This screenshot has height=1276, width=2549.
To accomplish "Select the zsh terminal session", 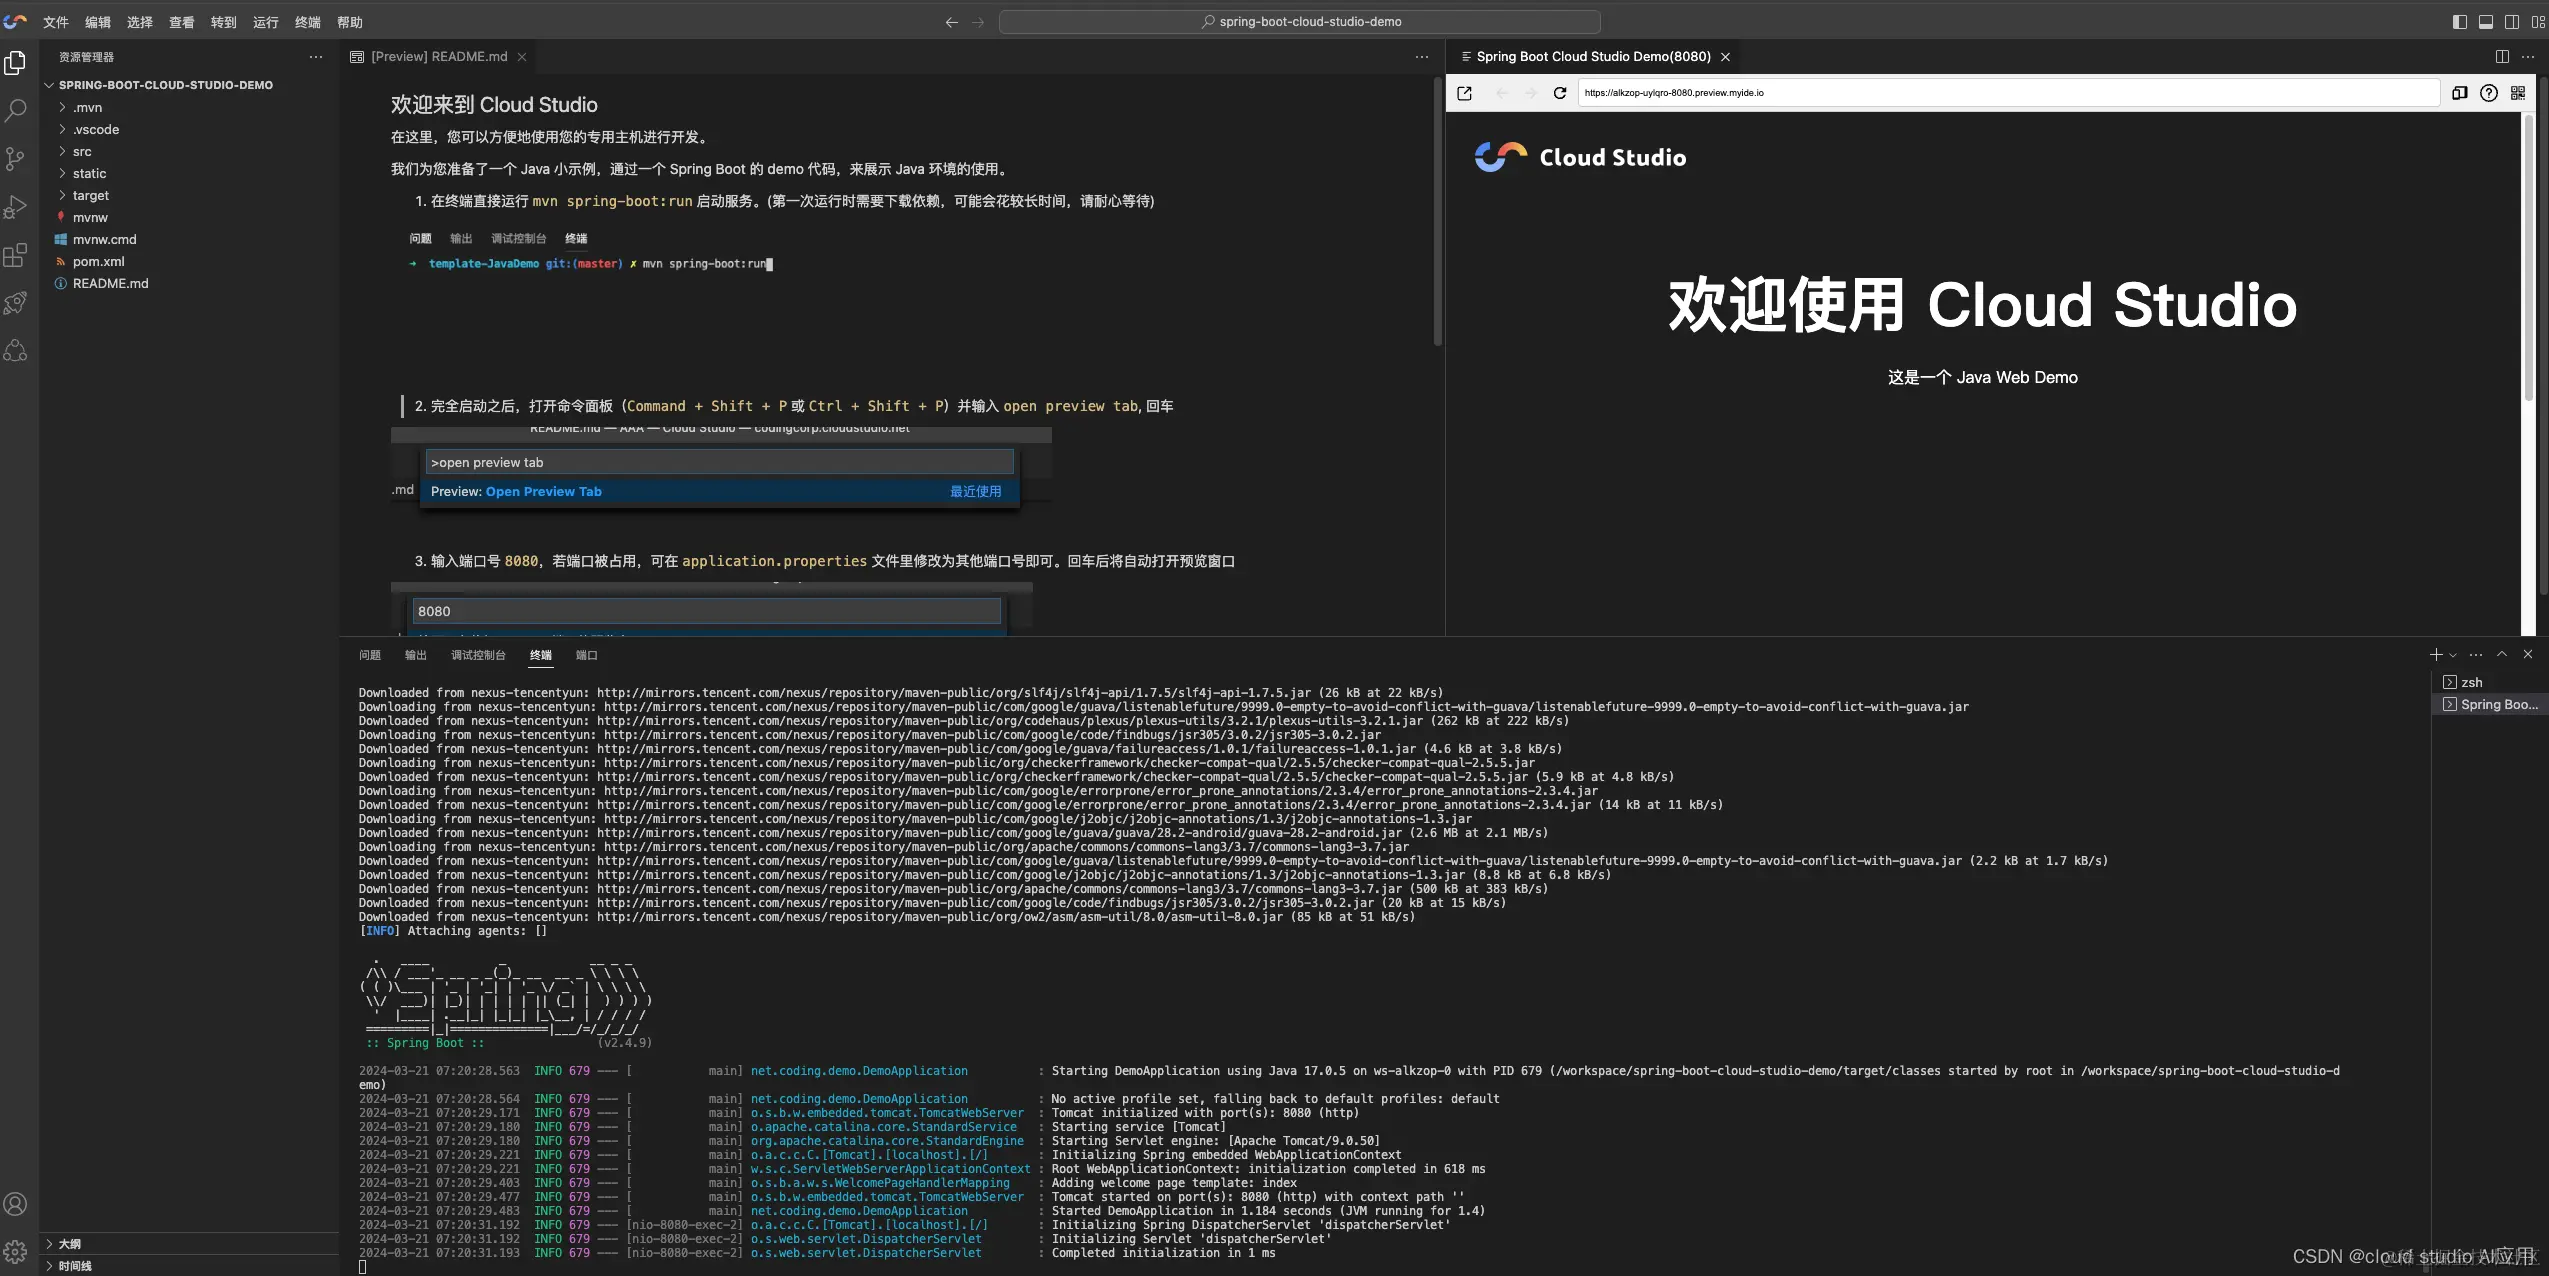I will tap(2471, 683).
